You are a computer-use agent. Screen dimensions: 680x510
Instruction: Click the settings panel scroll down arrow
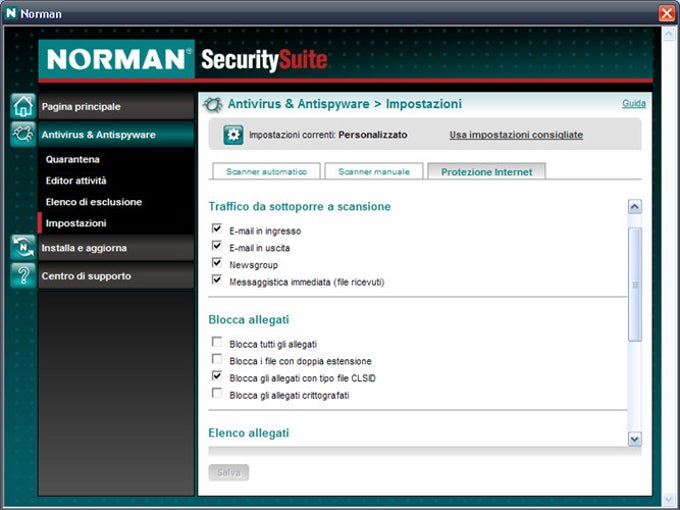634,439
